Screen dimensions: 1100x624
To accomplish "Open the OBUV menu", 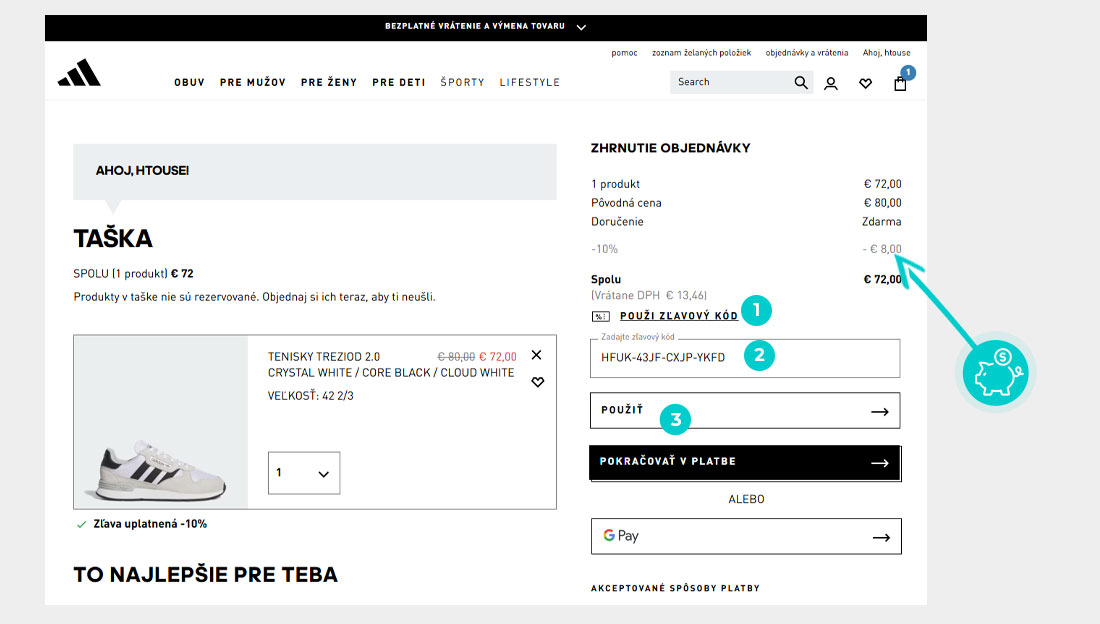I will (189, 82).
